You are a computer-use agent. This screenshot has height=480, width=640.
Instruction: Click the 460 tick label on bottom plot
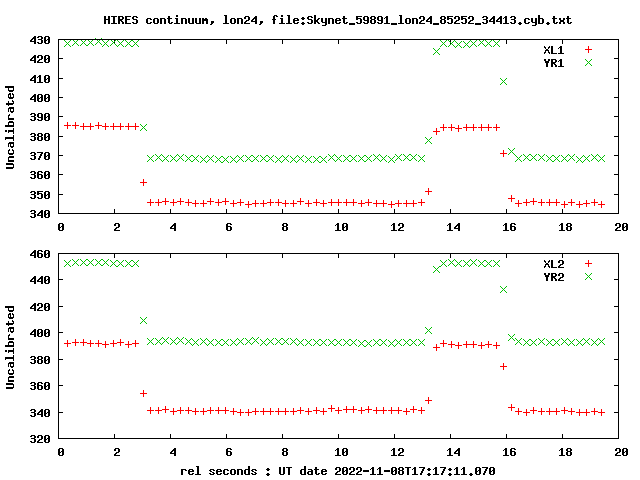pyautogui.click(x=40, y=254)
